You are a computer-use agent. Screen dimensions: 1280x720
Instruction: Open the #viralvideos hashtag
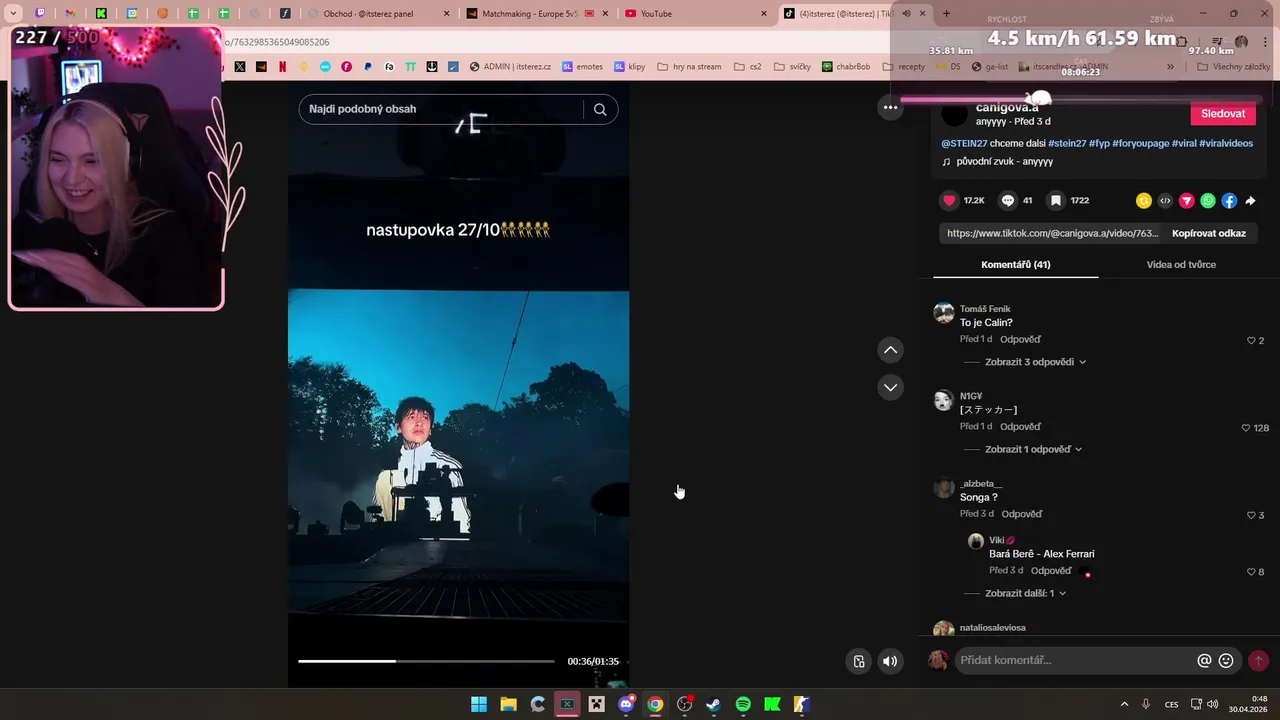point(1226,143)
